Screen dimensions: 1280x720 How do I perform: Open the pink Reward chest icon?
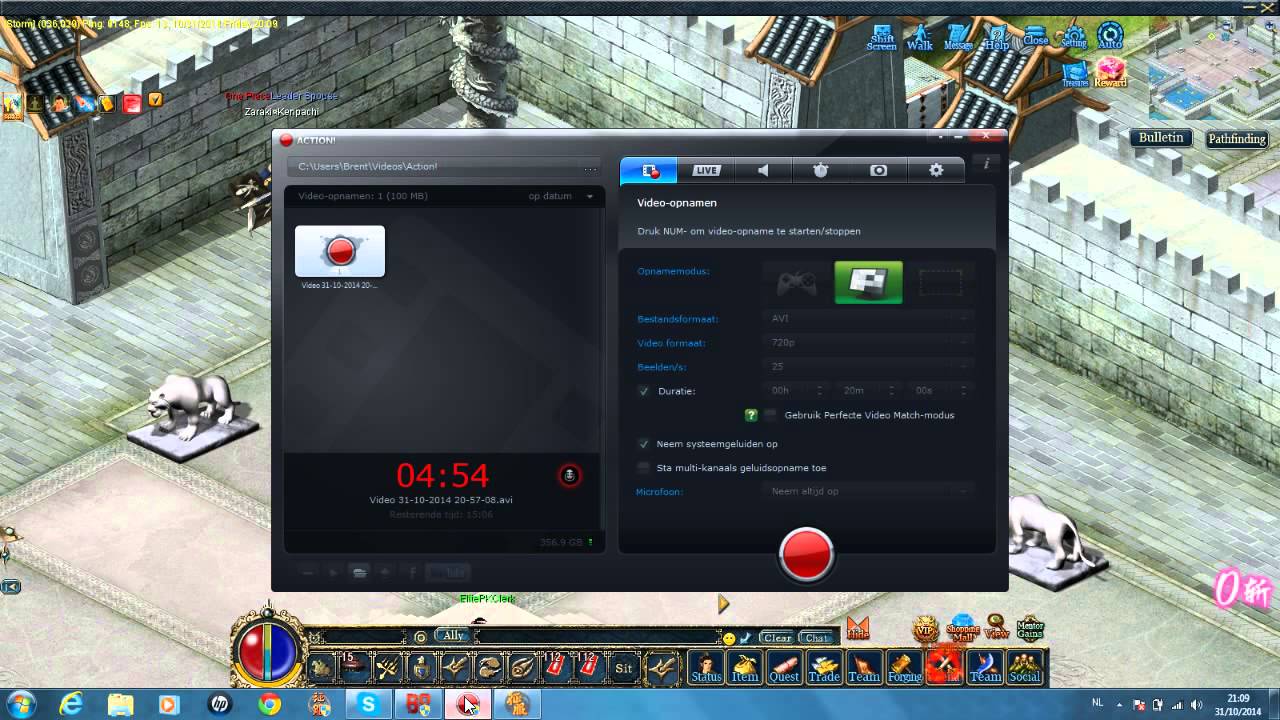point(1110,73)
